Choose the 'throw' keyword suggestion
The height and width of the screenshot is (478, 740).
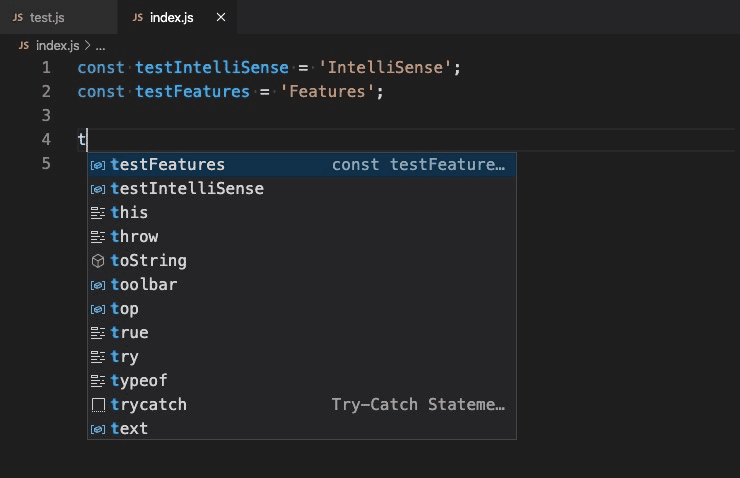(x=134, y=237)
